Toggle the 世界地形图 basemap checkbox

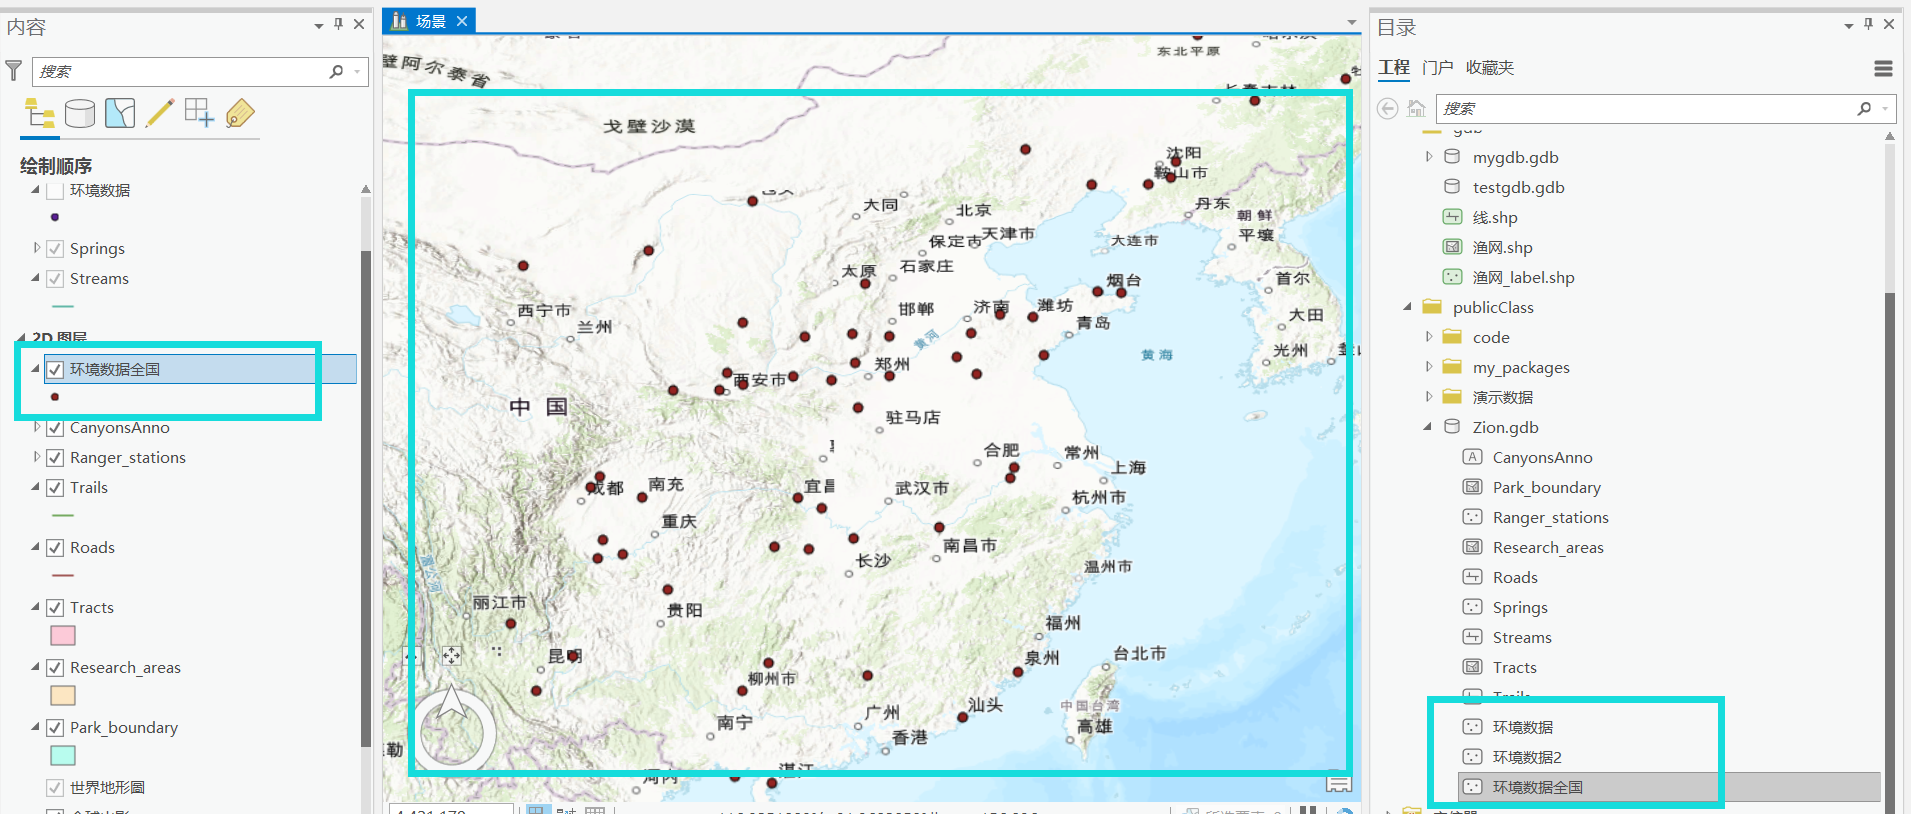point(55,788)
